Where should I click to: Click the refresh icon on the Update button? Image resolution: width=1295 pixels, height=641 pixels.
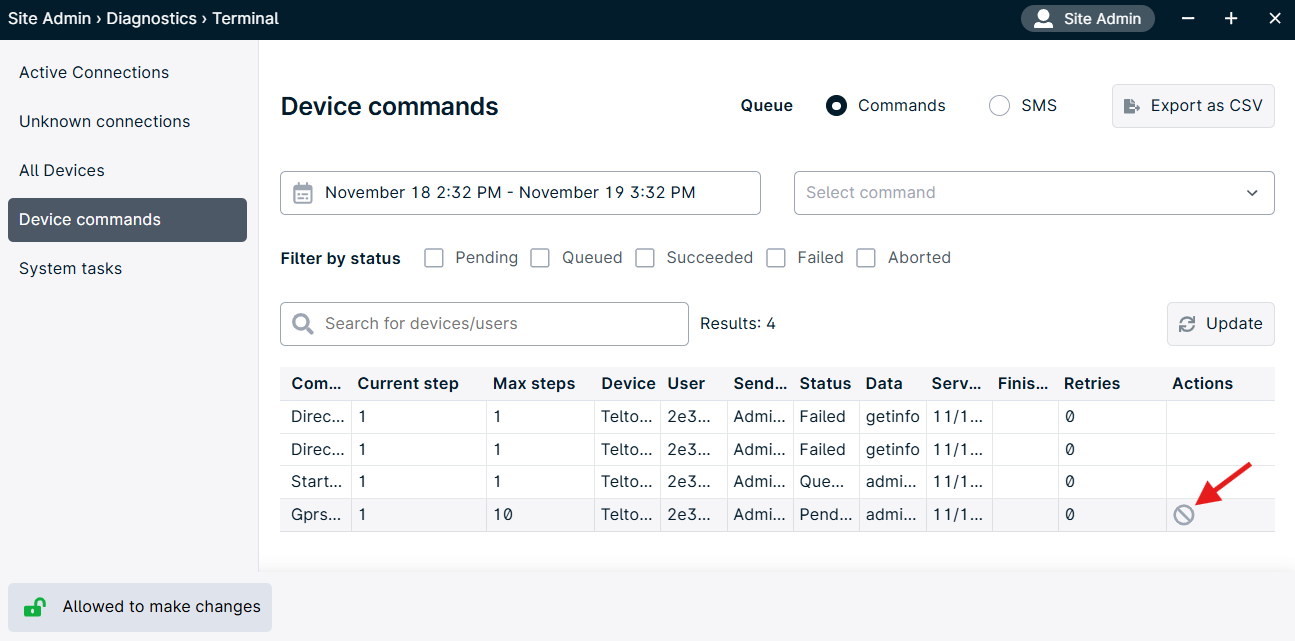coord(1188,323)
